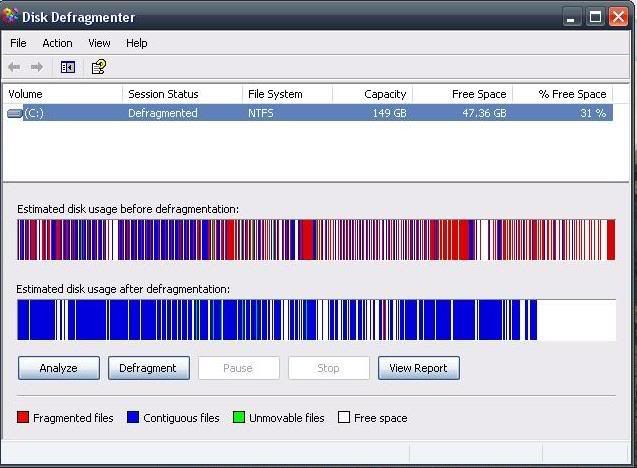
Task: Start defragmentation with the Defragment button
Action: tap(148, 368)
